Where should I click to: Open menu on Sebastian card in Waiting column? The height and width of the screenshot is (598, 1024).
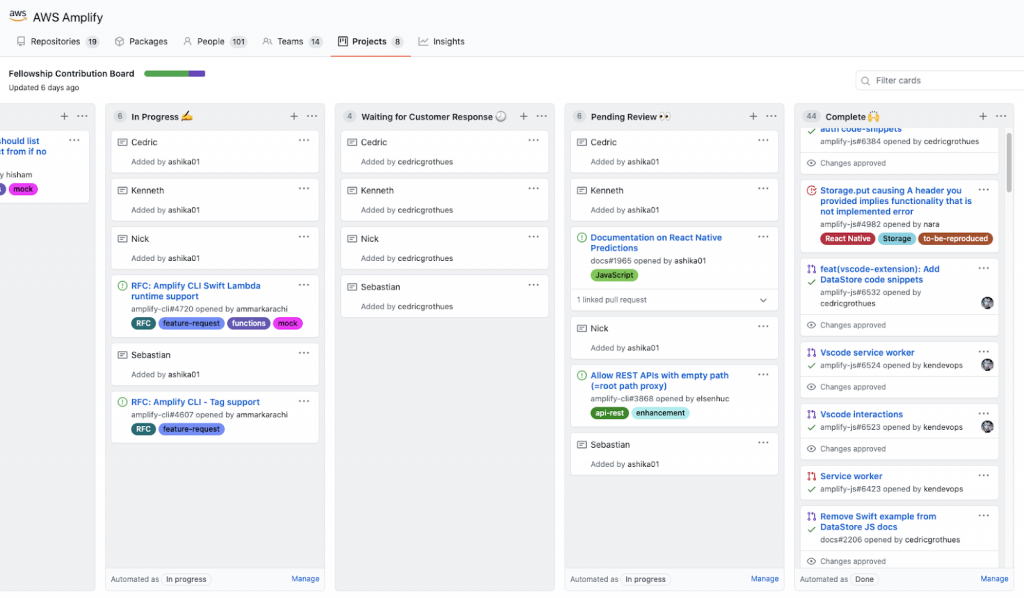coord(534,285)
